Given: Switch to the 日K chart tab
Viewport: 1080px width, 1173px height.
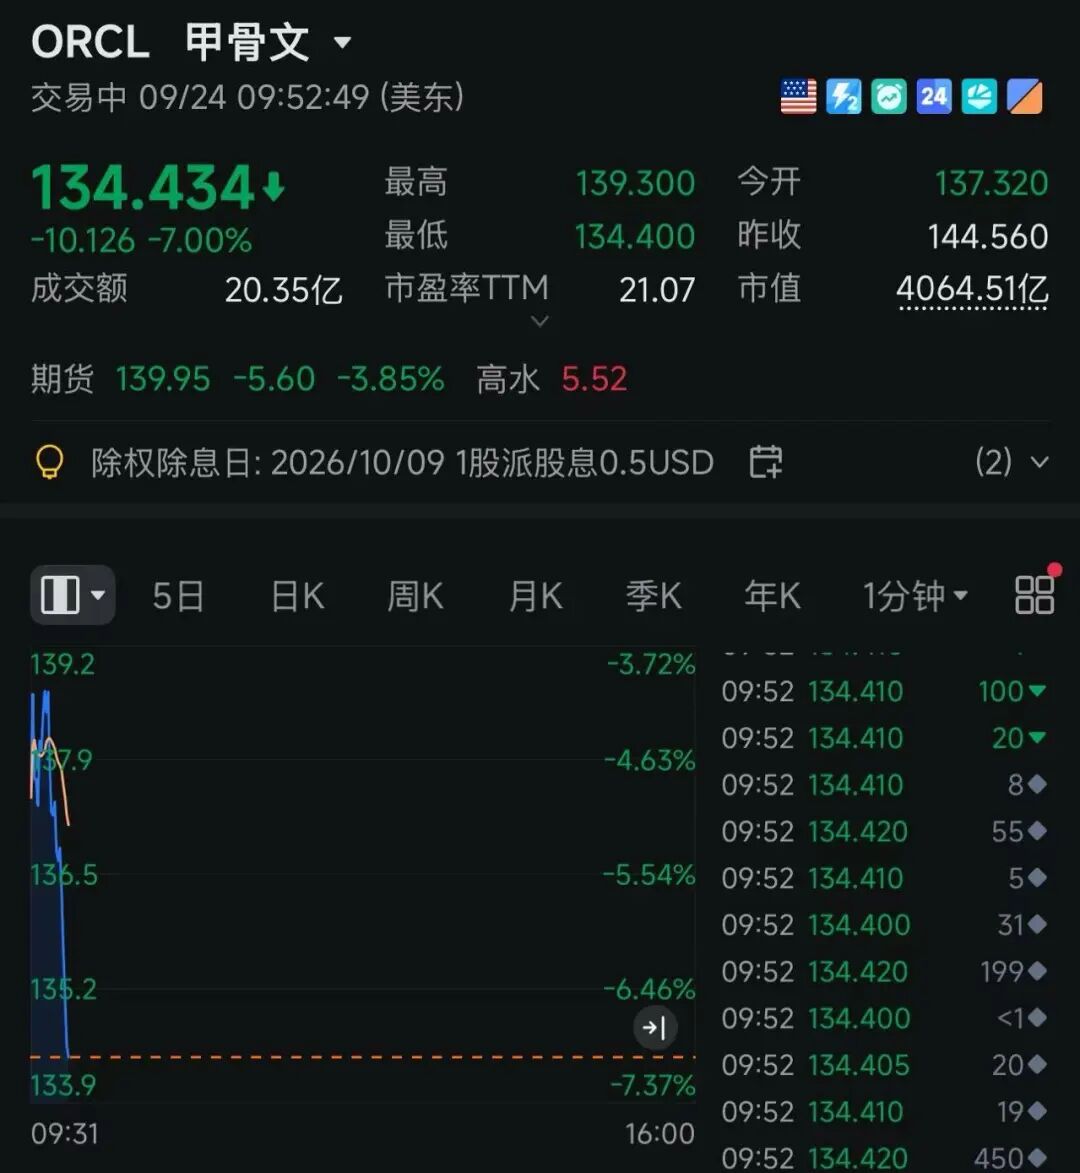Looking at the screenshot, I should click(x=298, y=596).
